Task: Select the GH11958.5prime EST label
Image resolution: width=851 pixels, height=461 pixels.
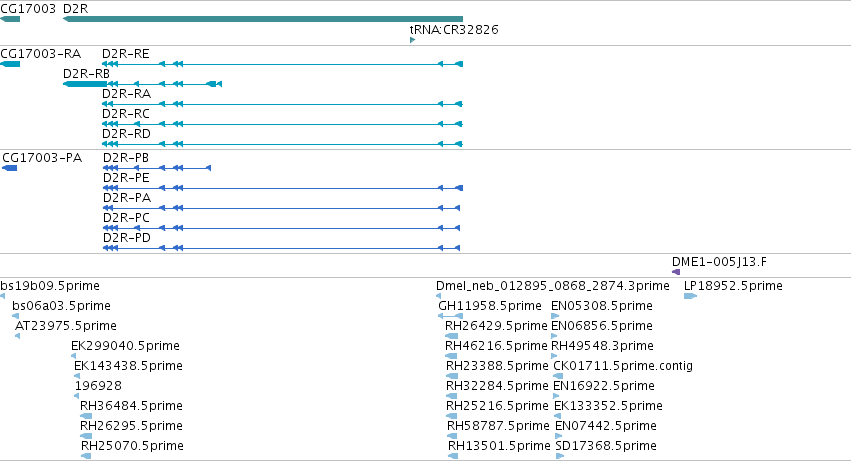Action: tap(490, 306)
